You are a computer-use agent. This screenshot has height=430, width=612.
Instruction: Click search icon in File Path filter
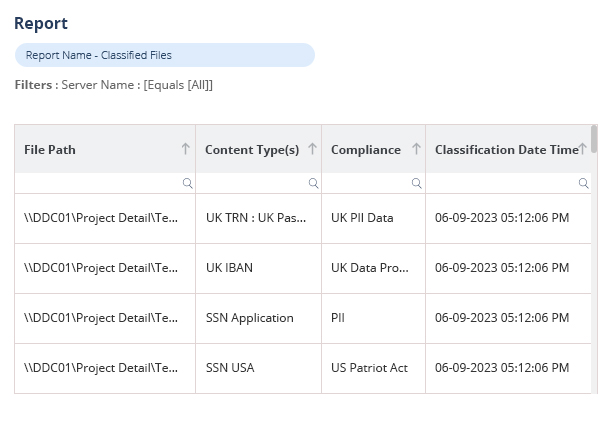coord(186,184)
